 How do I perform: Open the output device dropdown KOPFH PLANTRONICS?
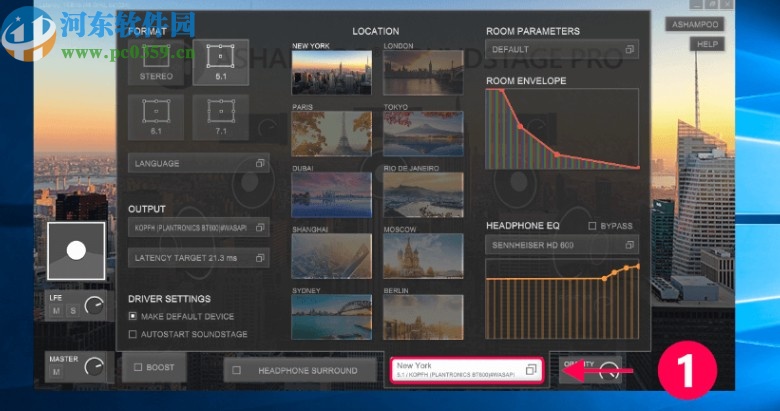198,227
